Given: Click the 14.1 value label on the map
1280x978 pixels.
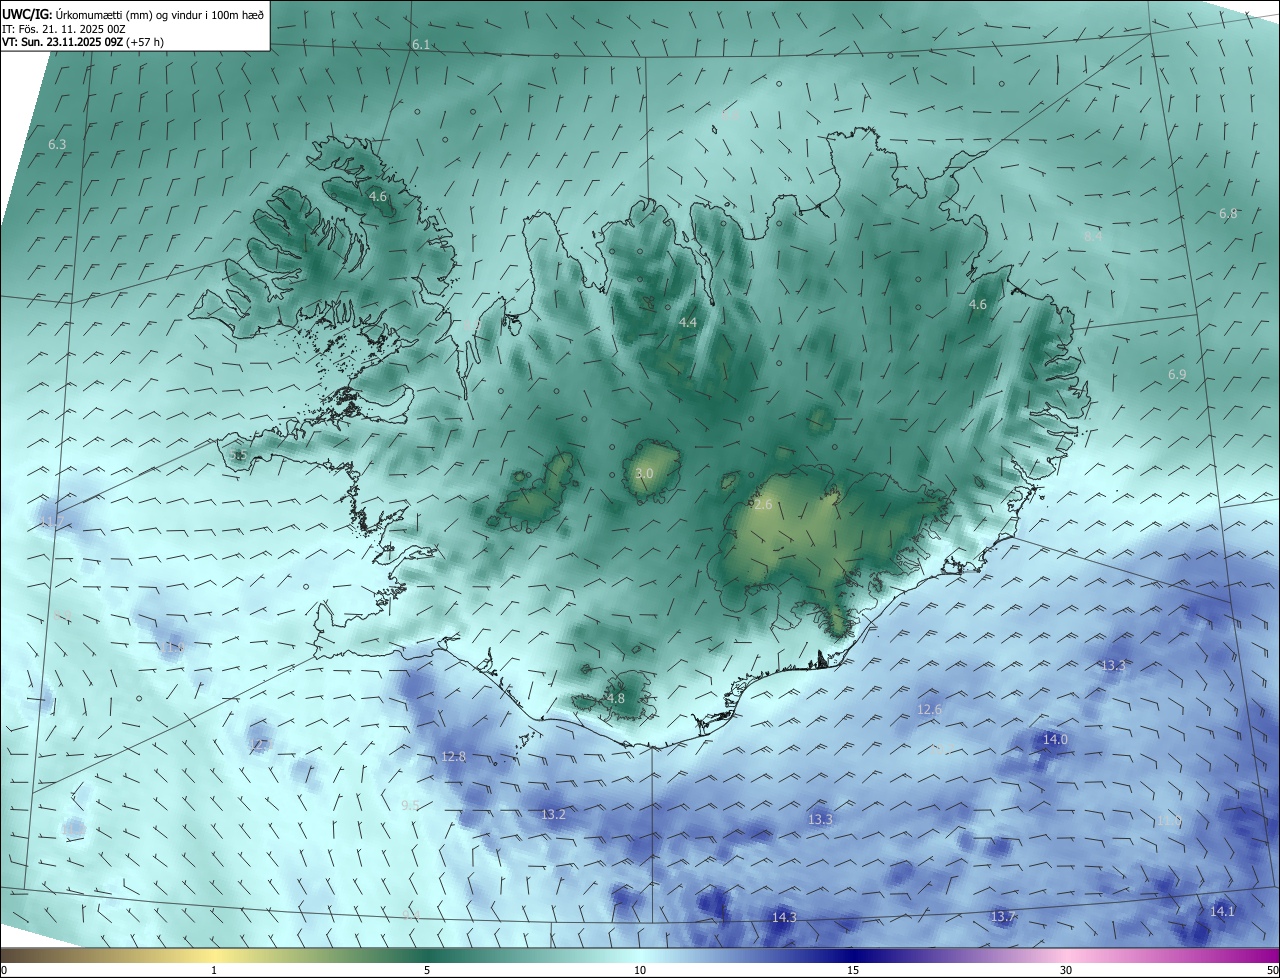Looking at the screenshot, I should click(1222, 911).
